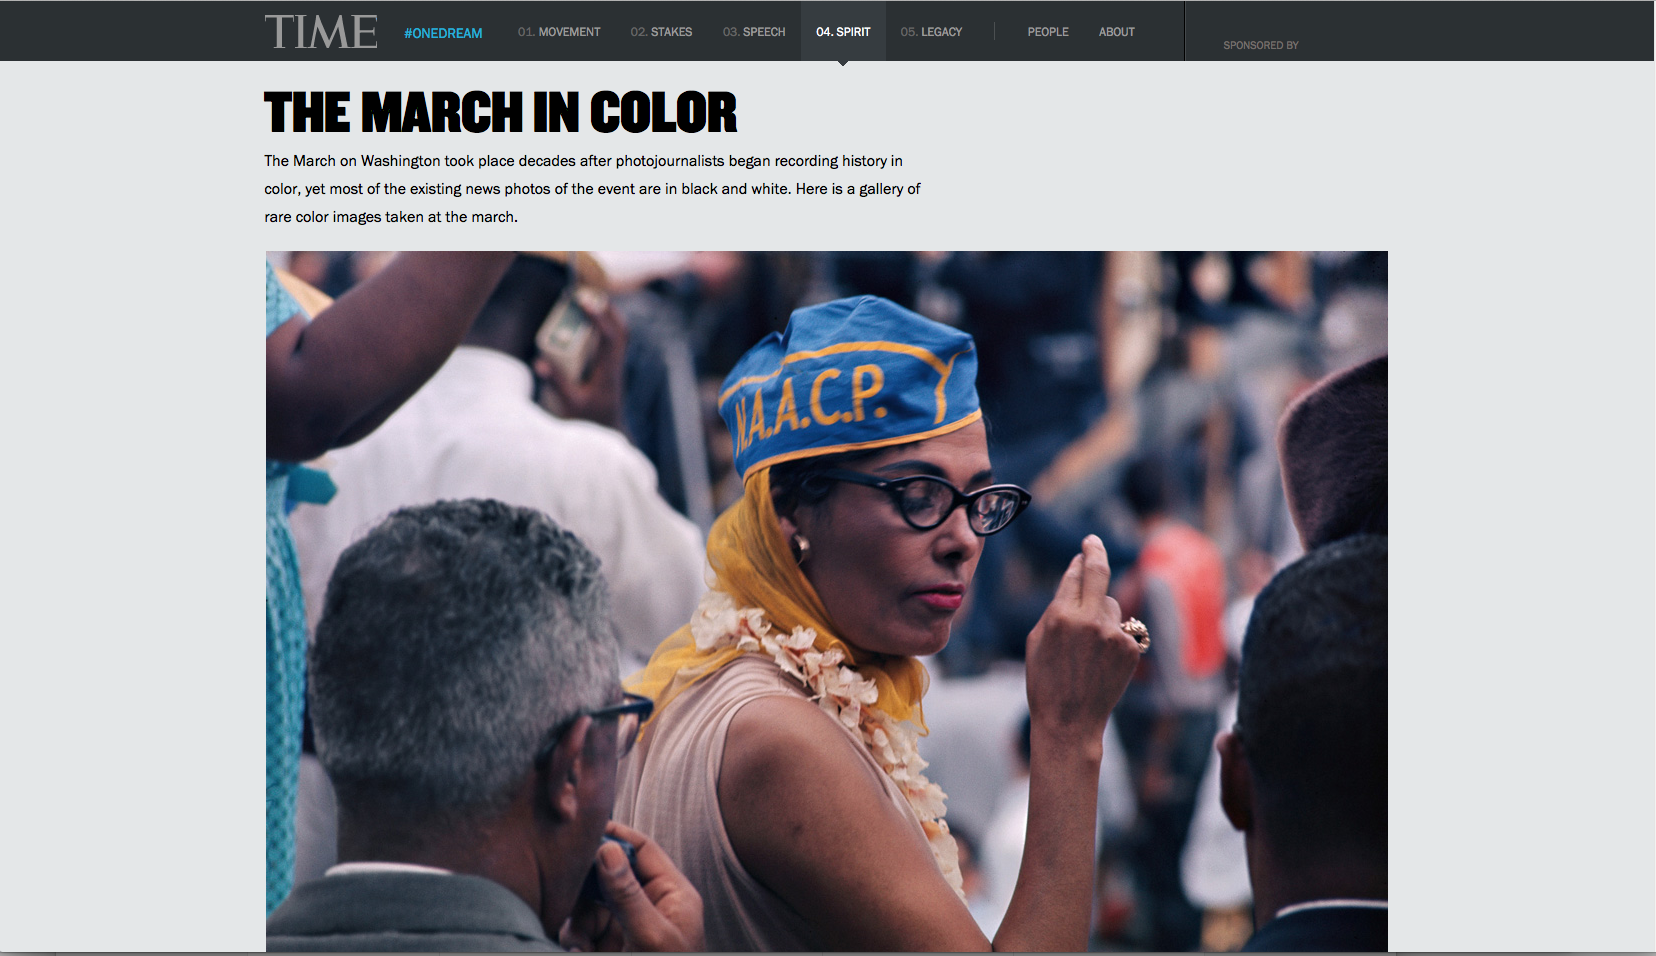1656x956 pixels.
Task: Click The March in Color headline
Action: pos(501,112)
